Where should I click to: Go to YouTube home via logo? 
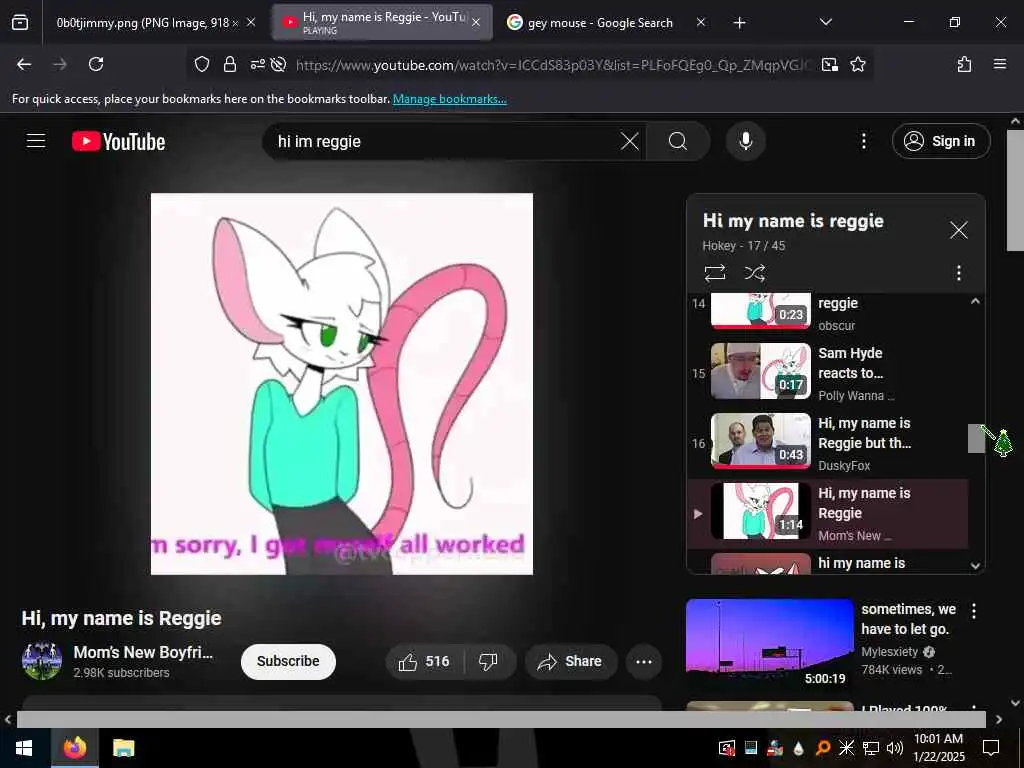(x=119, y=141)
